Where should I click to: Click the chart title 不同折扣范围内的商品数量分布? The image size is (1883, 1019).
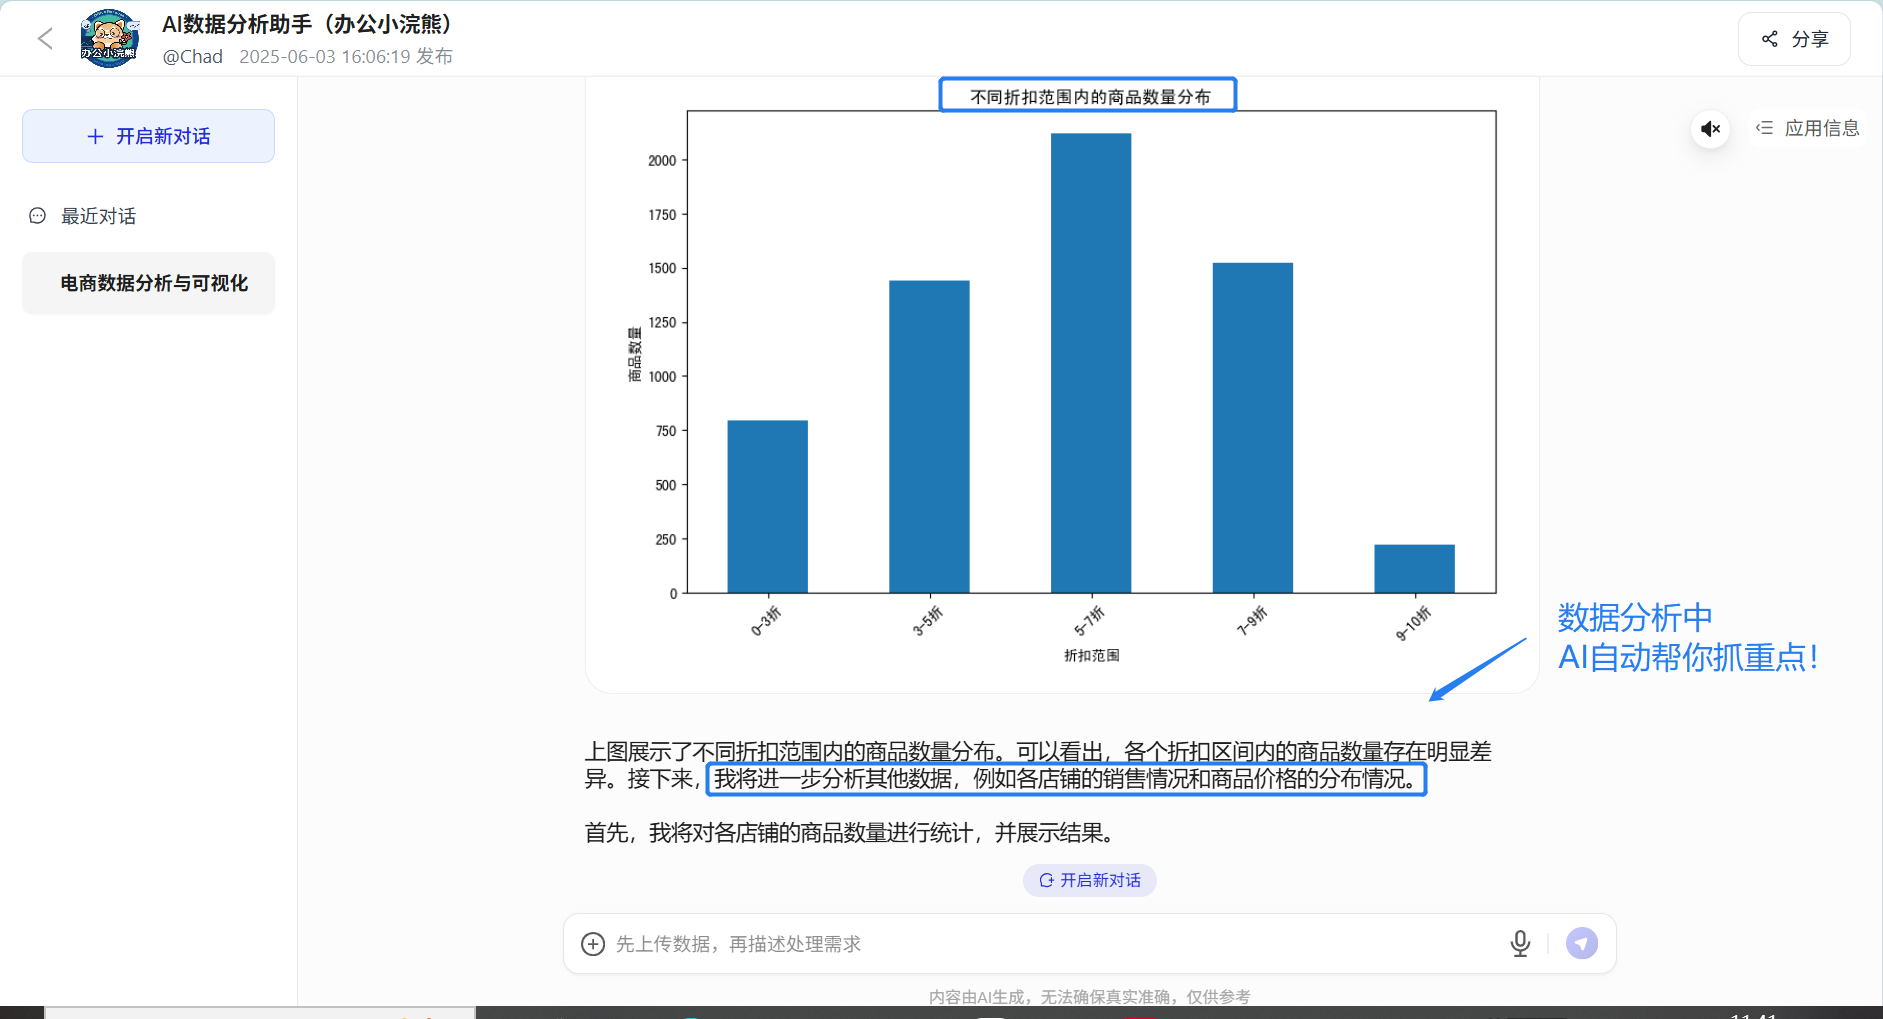click(1089, 97)
